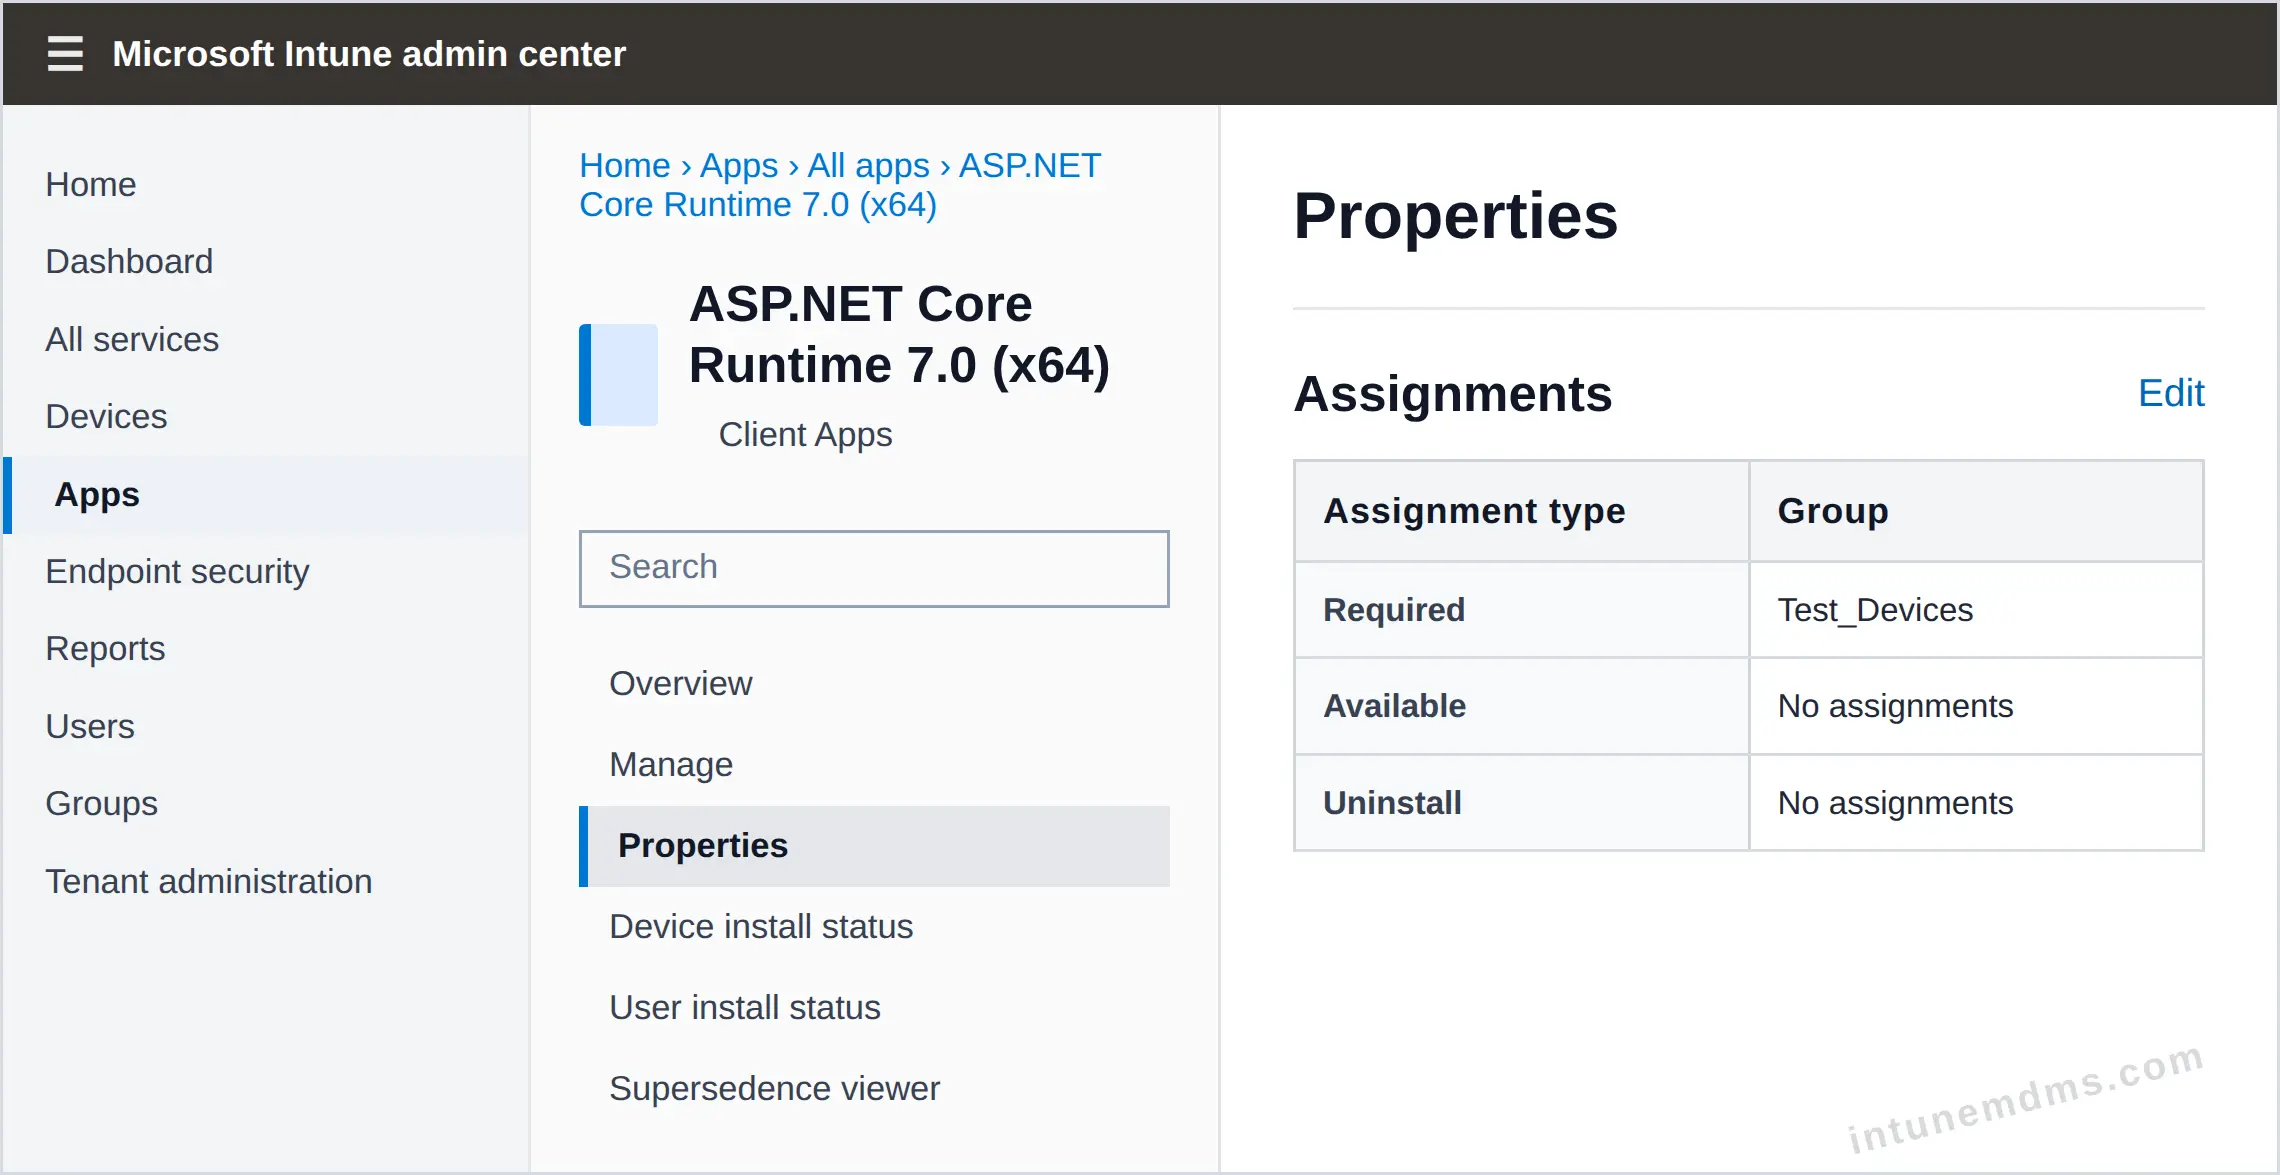Open Device install status
Image resolution: width=2280 pixels, height=1175 pixels.
(761, 926)
